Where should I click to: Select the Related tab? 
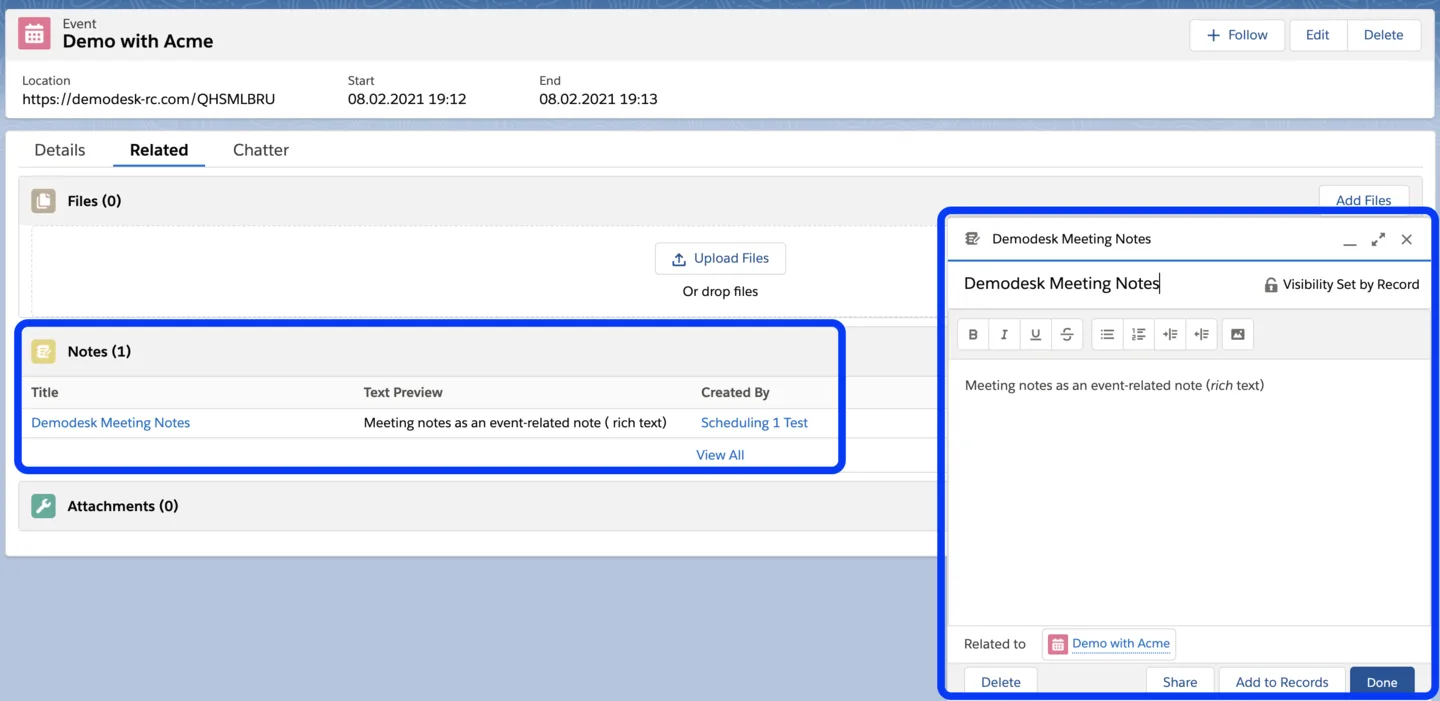point(159,150)
